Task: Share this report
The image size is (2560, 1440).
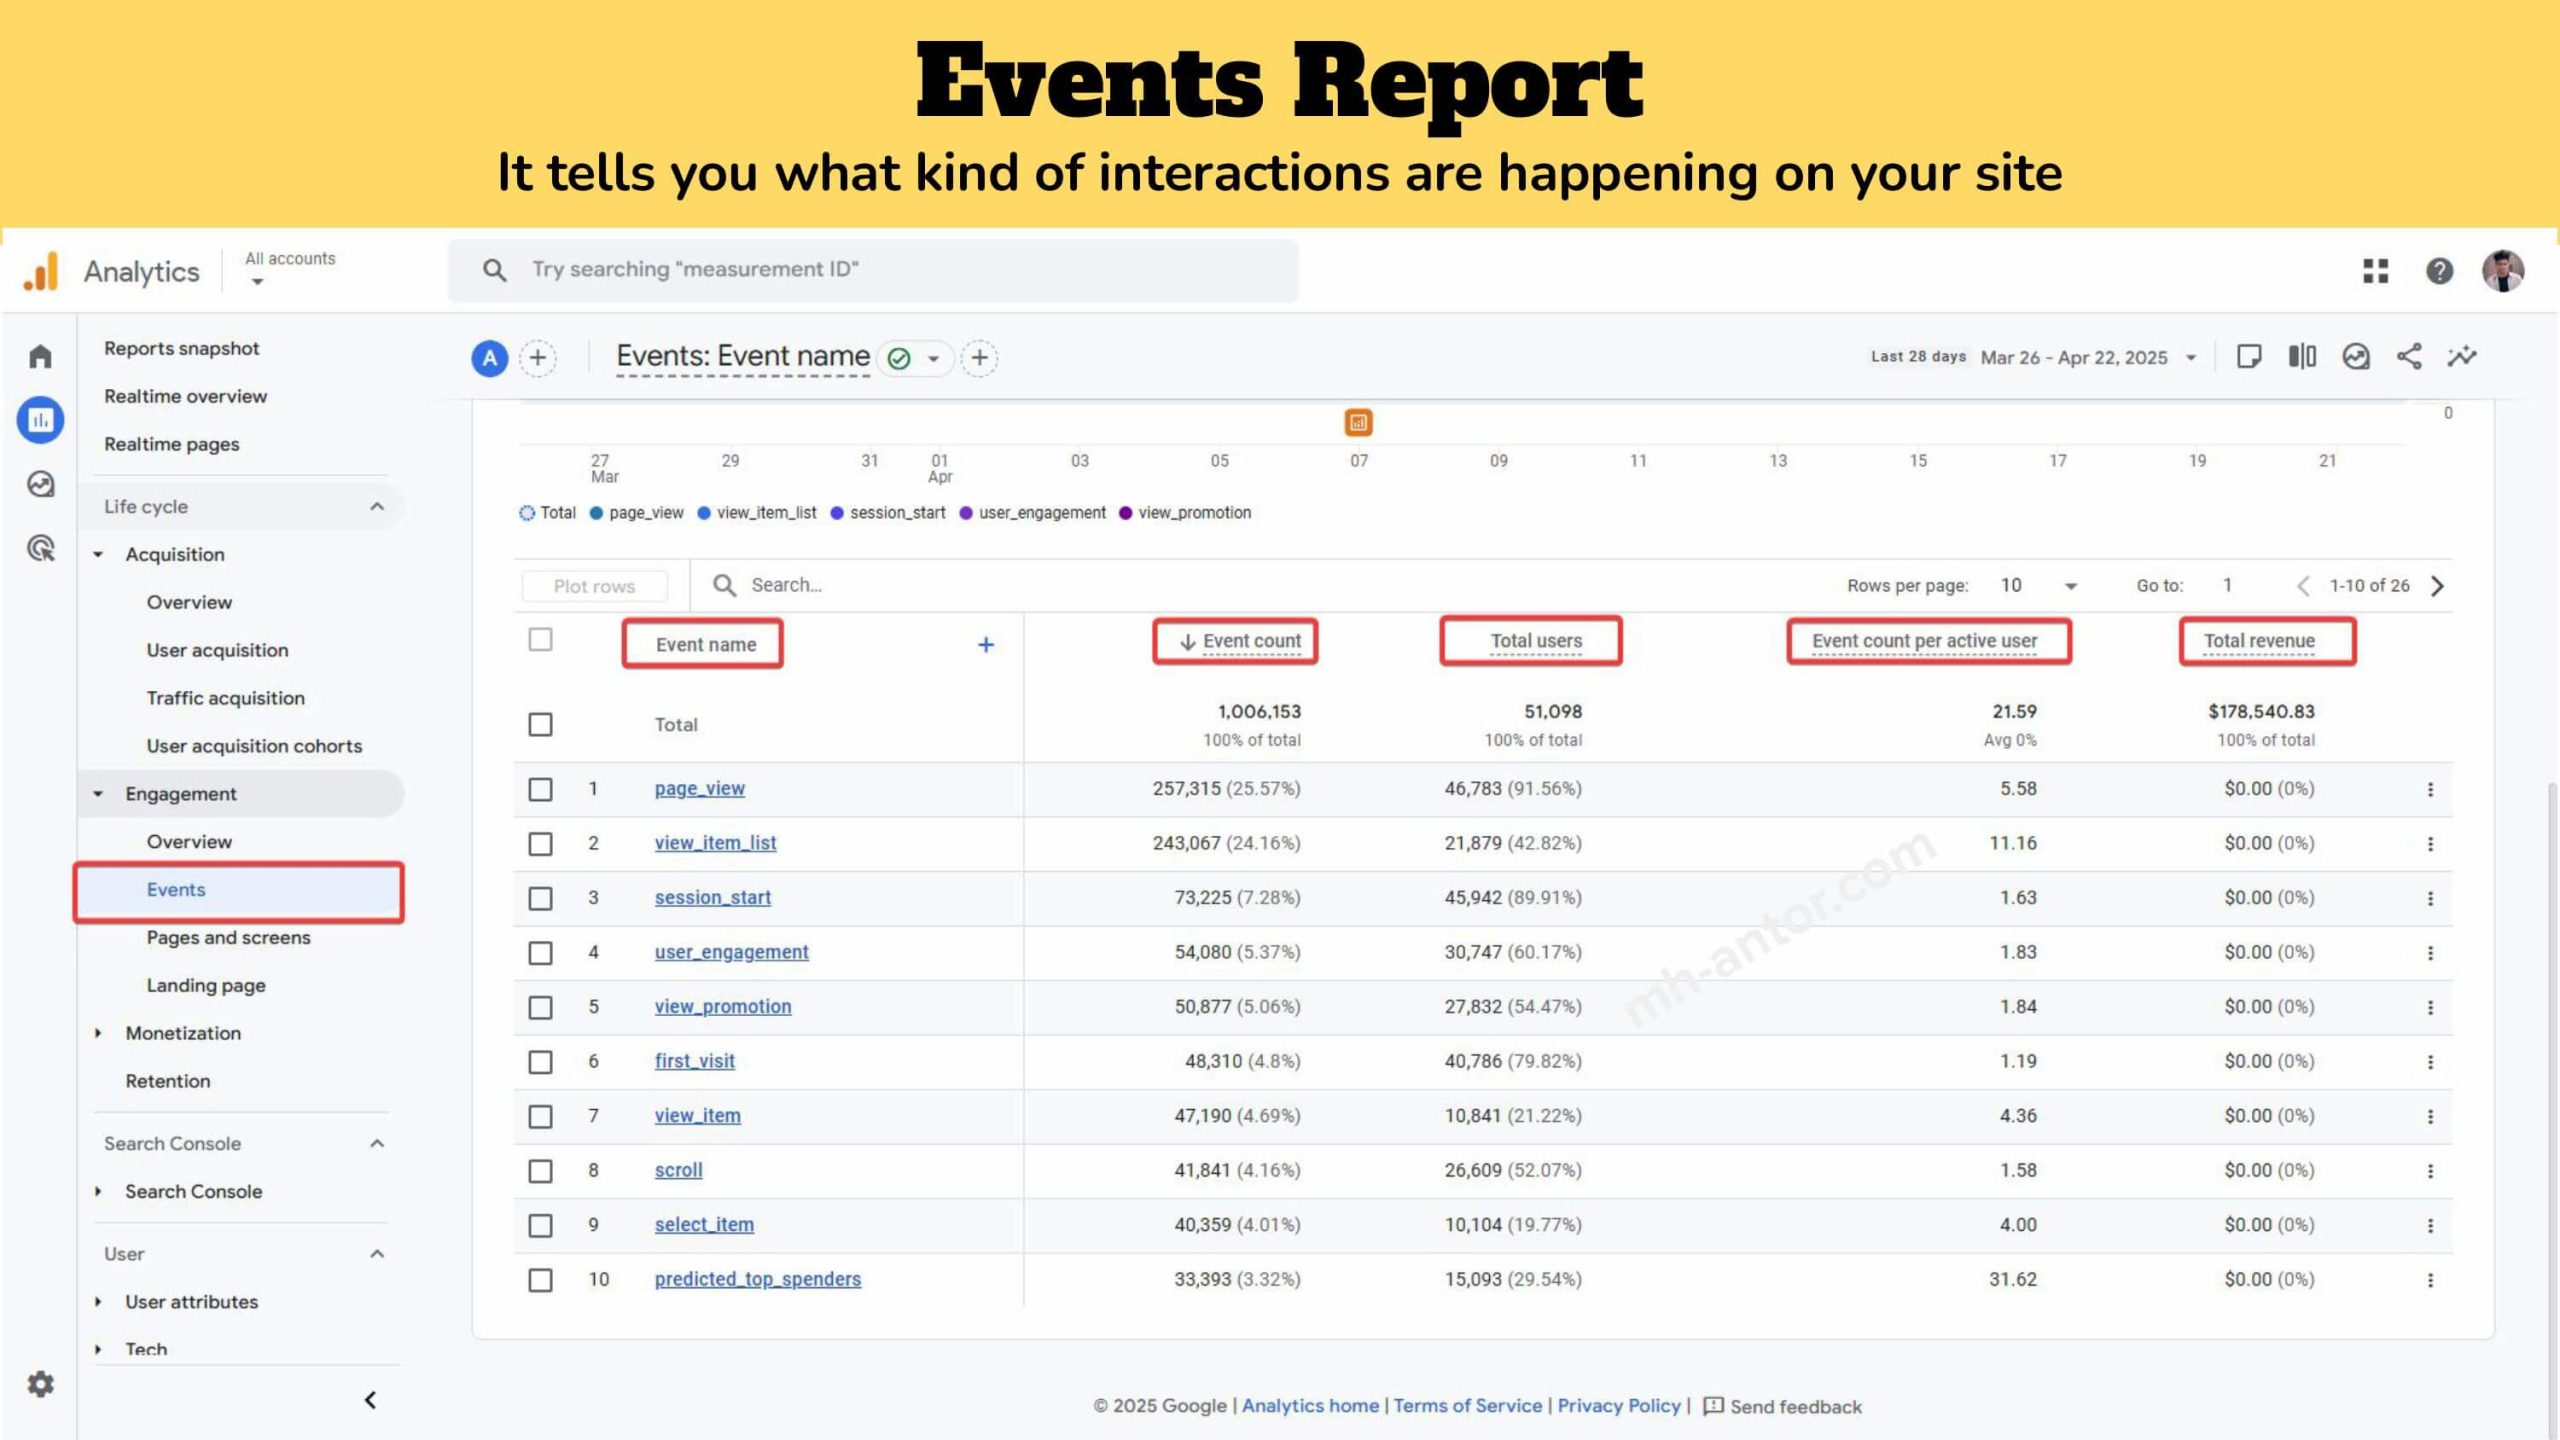Action: tap(2409, 357)
